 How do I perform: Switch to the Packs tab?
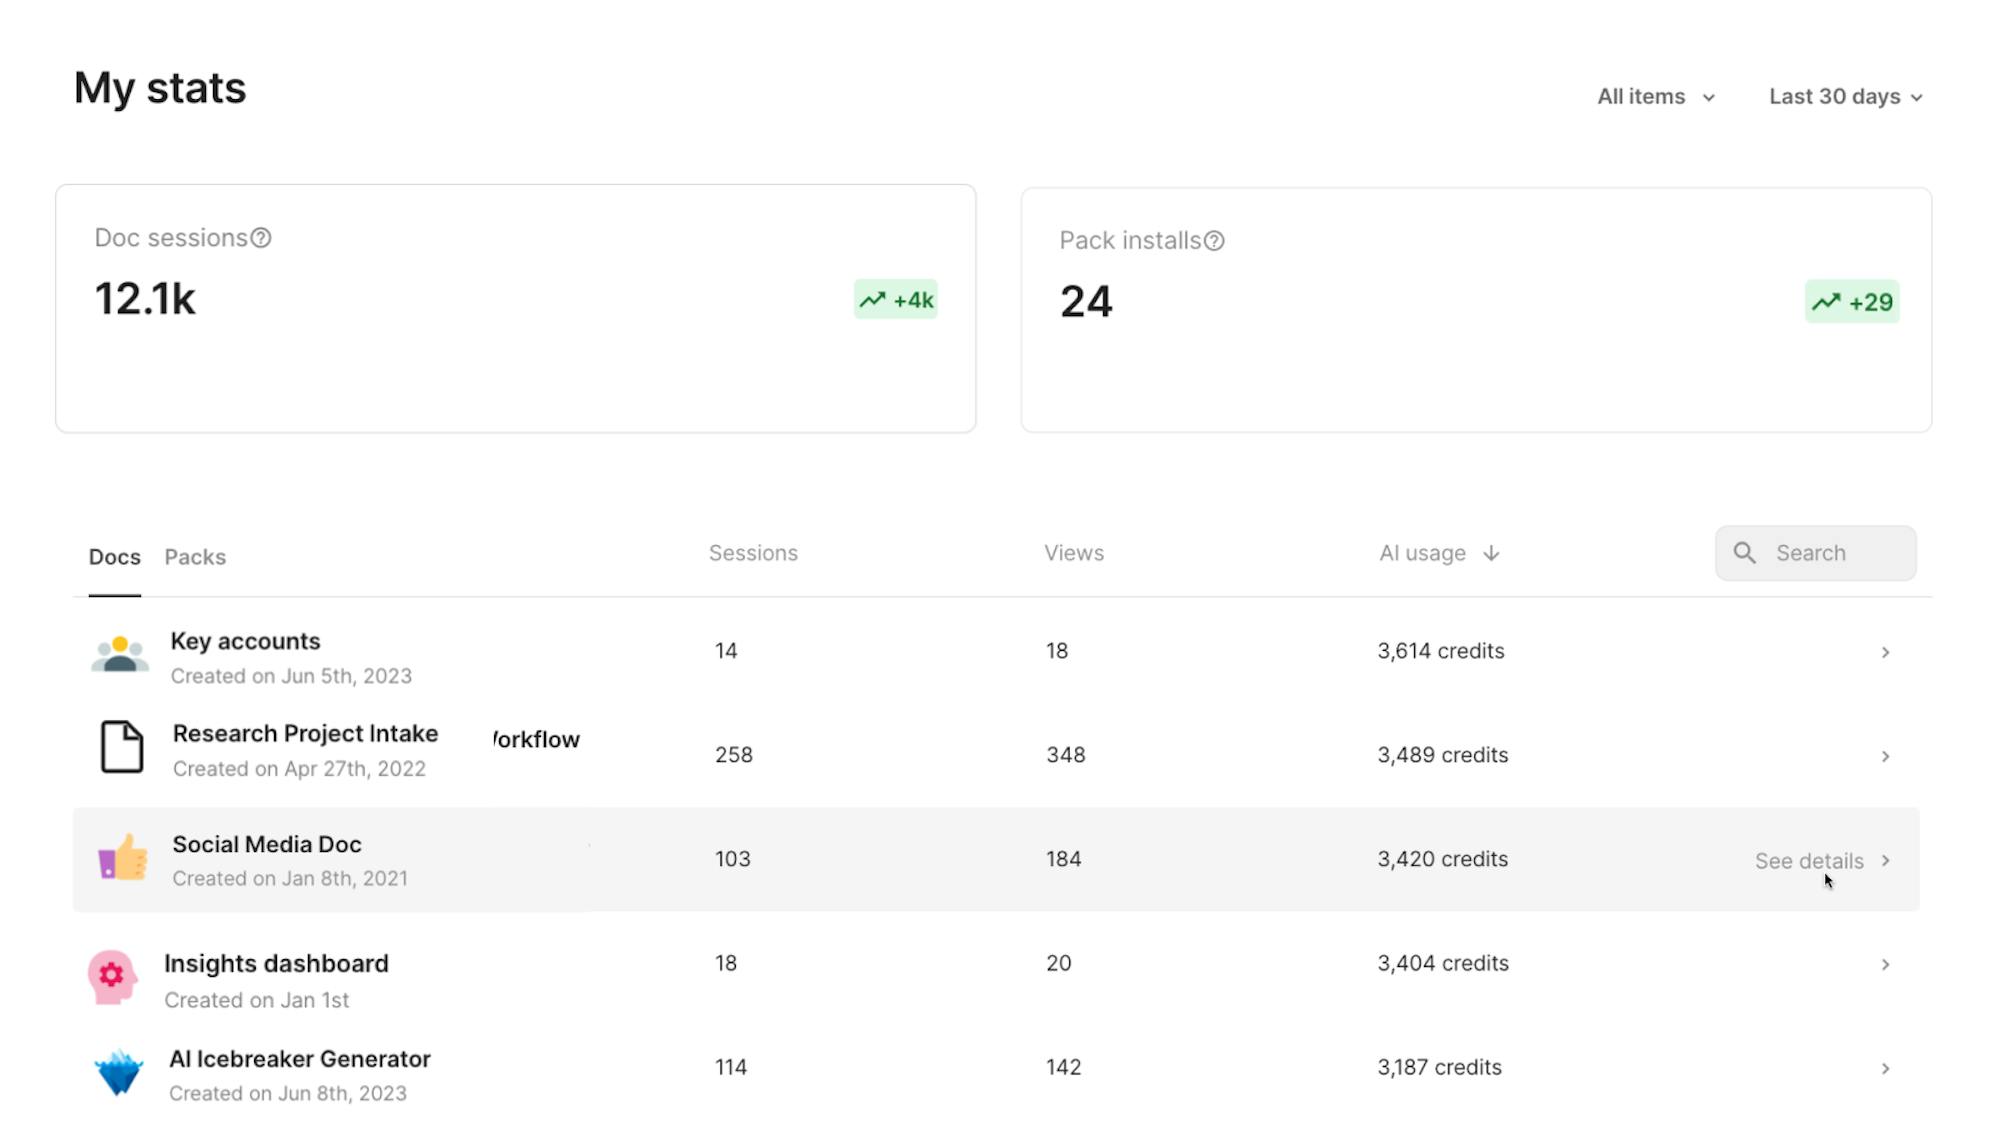point(195,557)
